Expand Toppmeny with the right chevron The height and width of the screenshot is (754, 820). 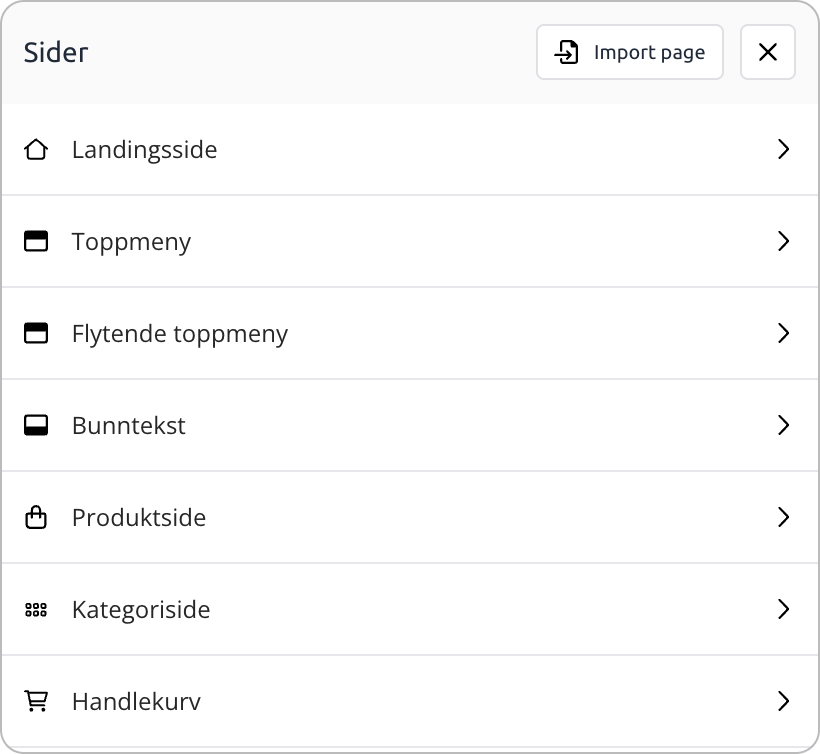click(784, 242)
